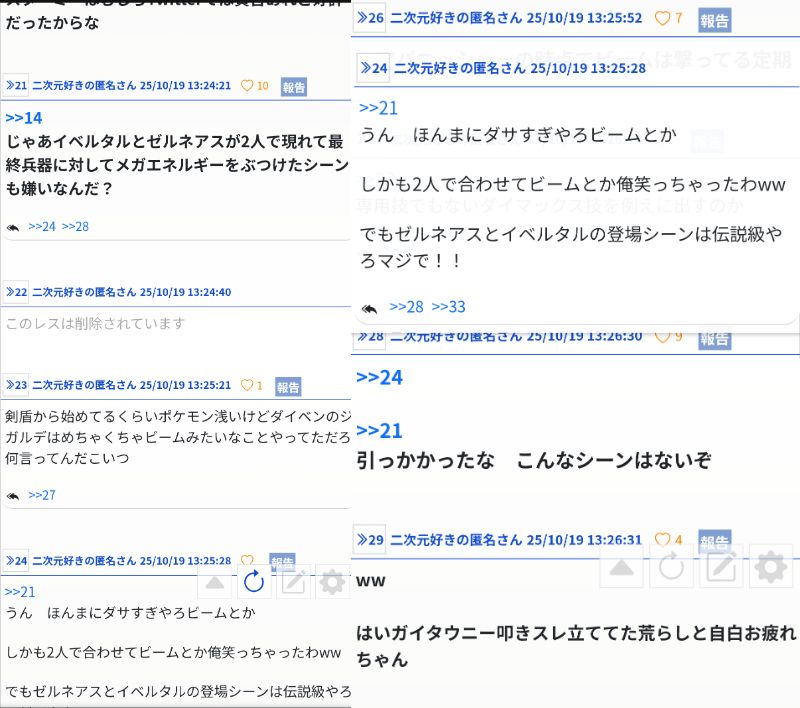Open anchor link >>14 in post 21
The height and width of the screenshot is (708, 800).
coord(23,118)
